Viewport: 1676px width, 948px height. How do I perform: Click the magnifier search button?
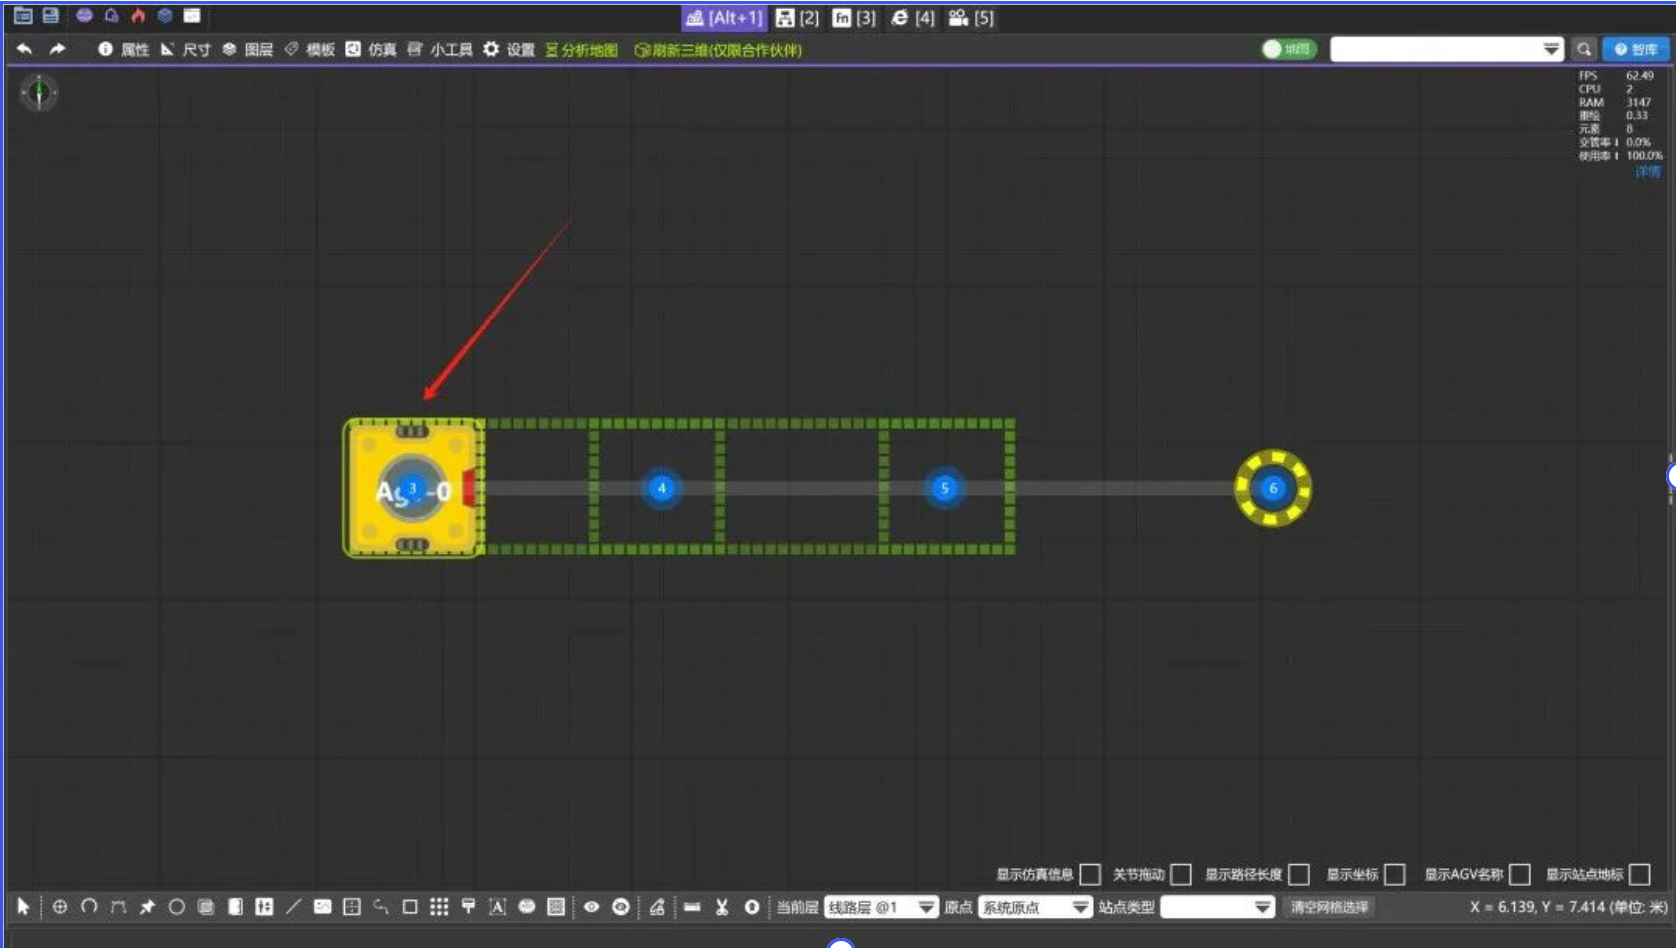click(1584, 49)
